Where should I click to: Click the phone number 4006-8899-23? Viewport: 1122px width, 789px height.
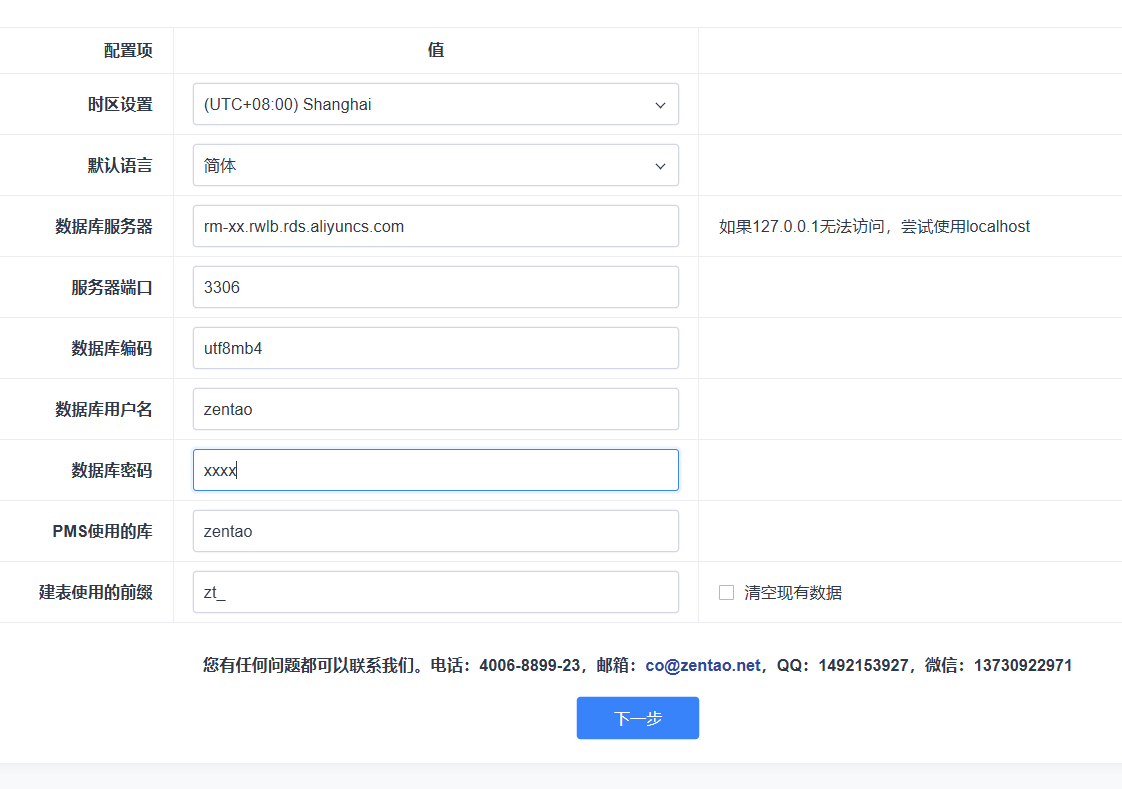530,665
